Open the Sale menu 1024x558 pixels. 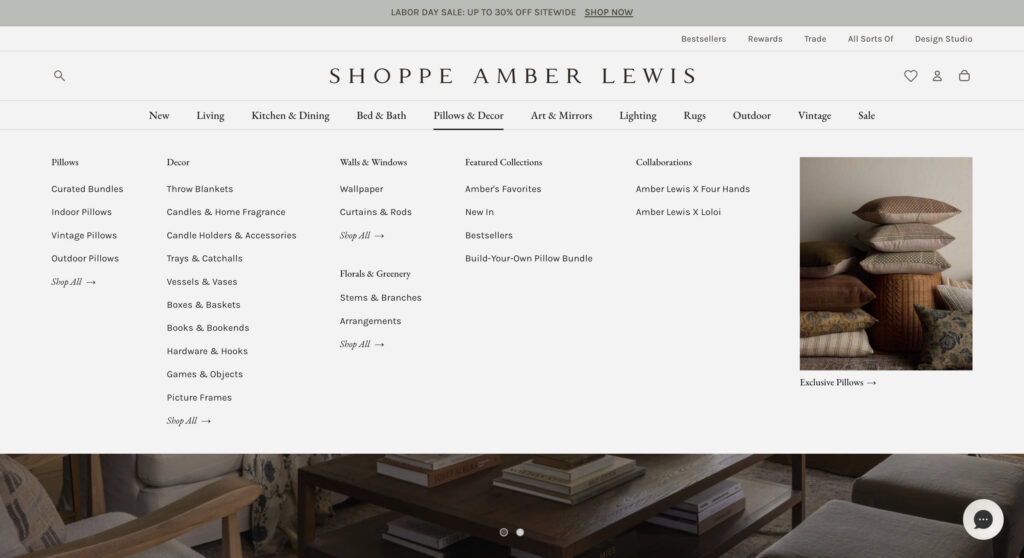(x=866, y=116)
